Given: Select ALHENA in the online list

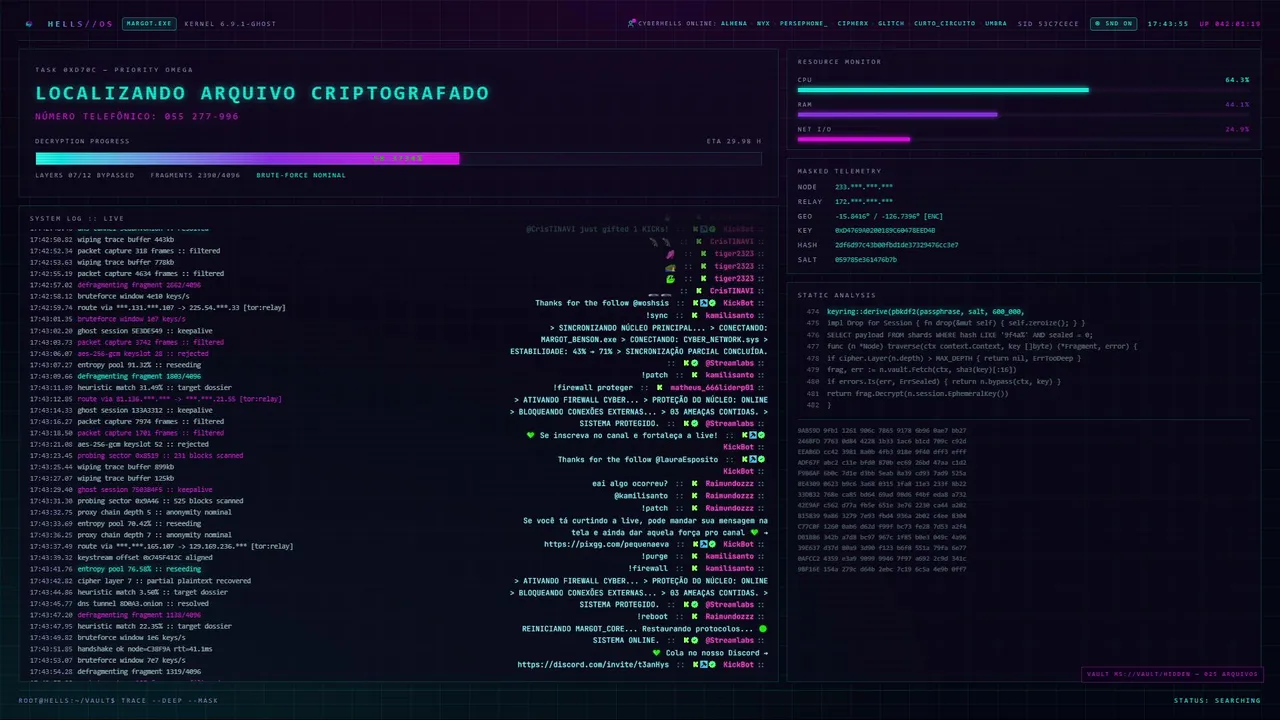Looking at the screenshot, I should 734,23.
